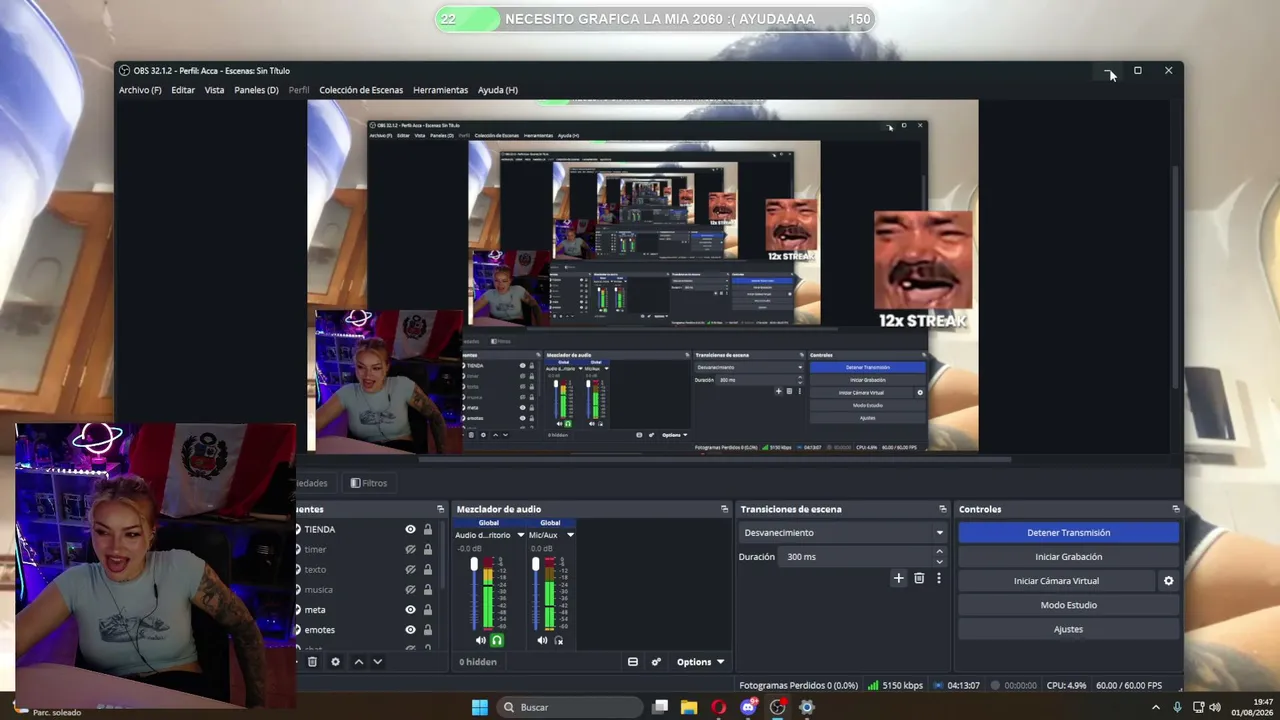Undock the Mezclador de audio panel
Screen dimensions: 1280x720
coord(725,509)
